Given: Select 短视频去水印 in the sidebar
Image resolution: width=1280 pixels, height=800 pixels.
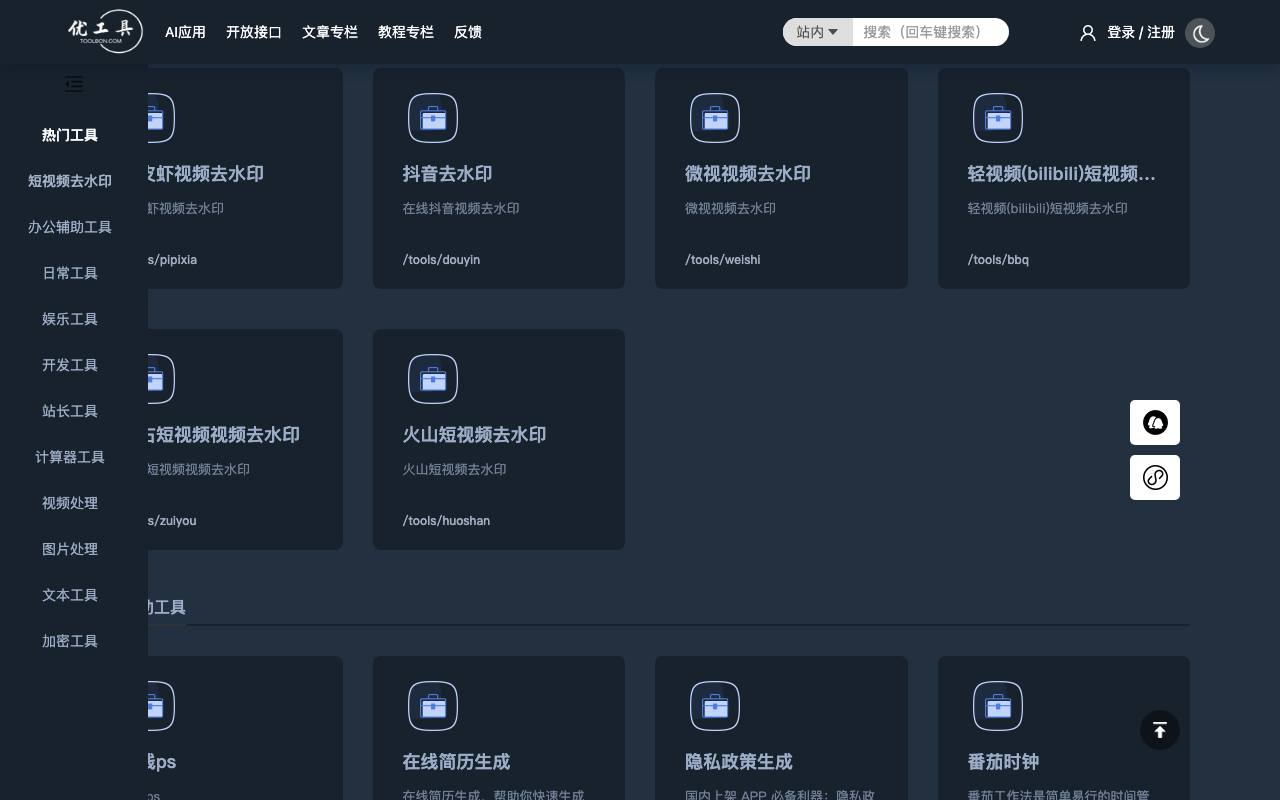Looking at the screenshot, I should pyautogui.click(x=70, y=181).
